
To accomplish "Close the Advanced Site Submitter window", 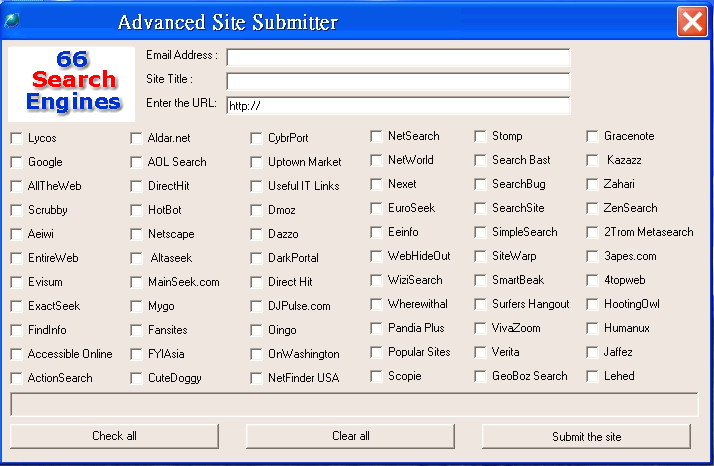I will tap(691, 22).
